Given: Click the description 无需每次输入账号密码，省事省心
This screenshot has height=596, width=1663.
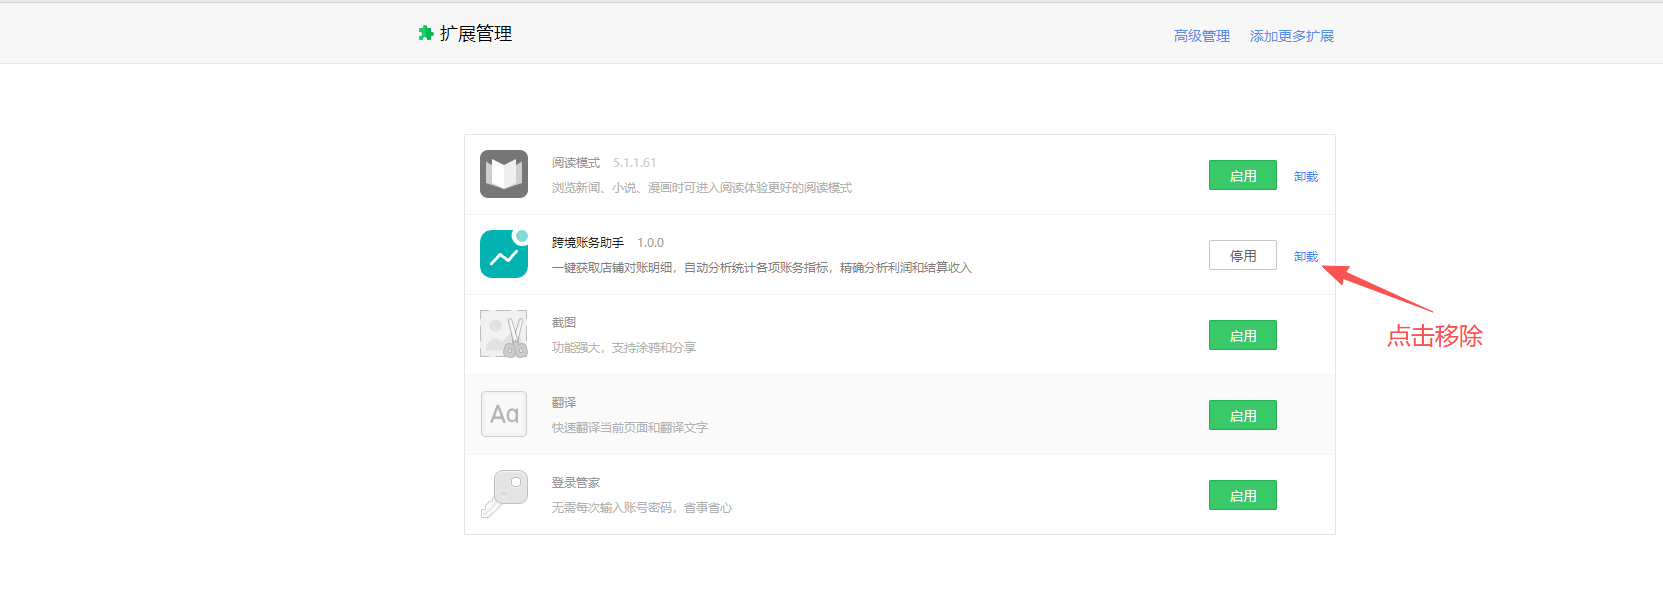Looking at the screenshot, I should coord(642,507).
